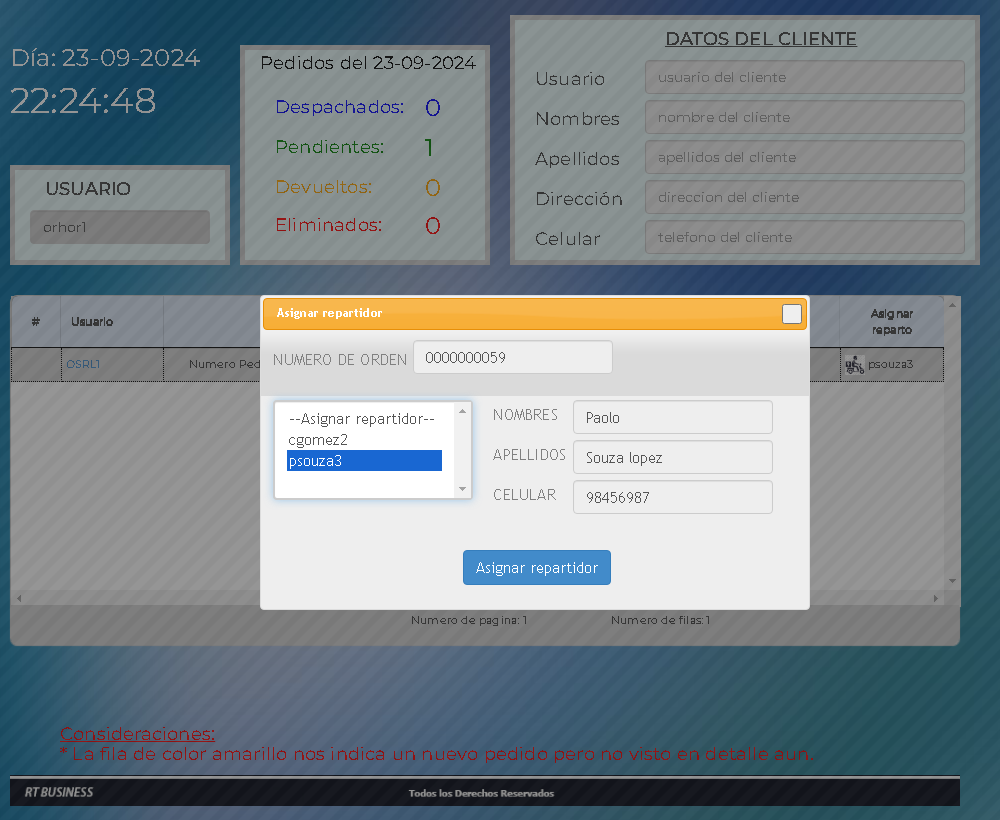Click the 'usuario del cliente' input
1000x820 pixels.
point(804,77)
